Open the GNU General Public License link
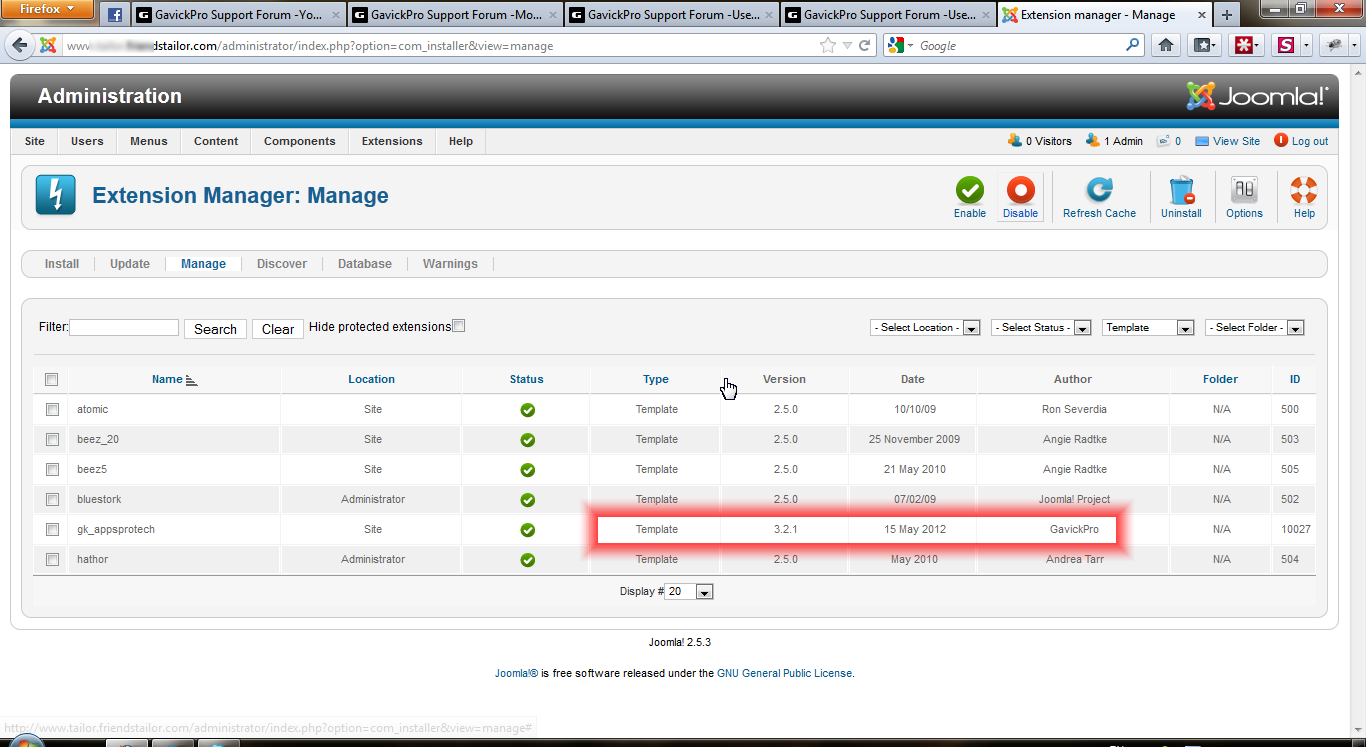 (786, 673)
